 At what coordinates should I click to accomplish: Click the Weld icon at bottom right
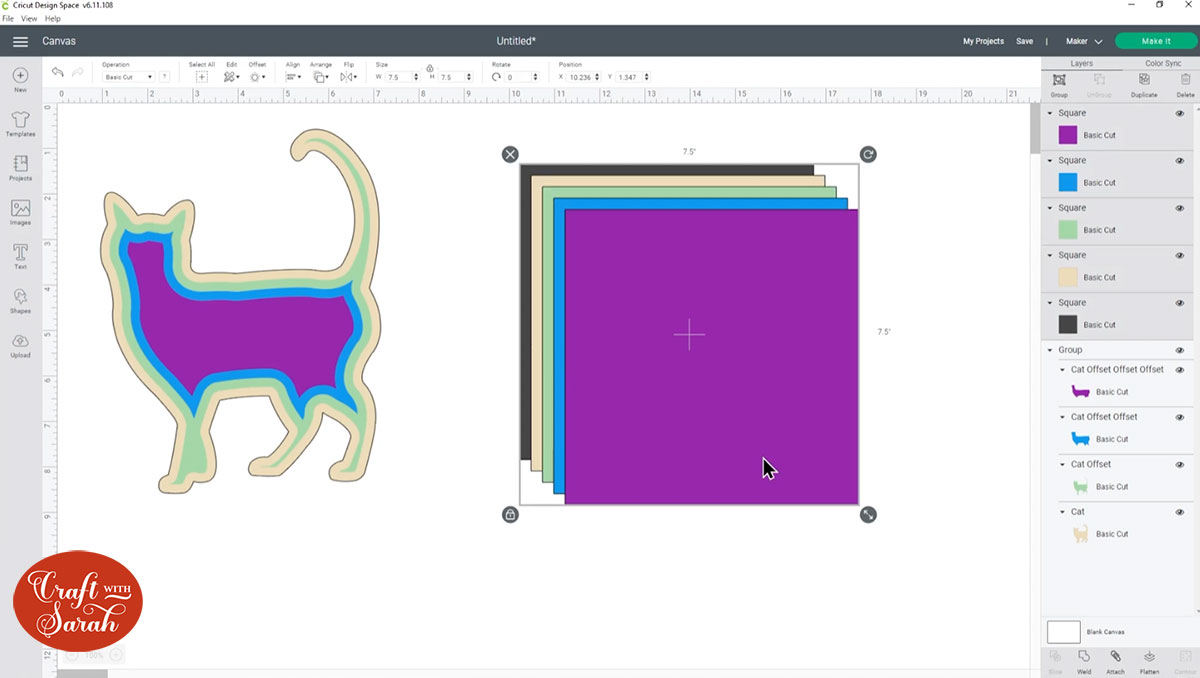1084,660
